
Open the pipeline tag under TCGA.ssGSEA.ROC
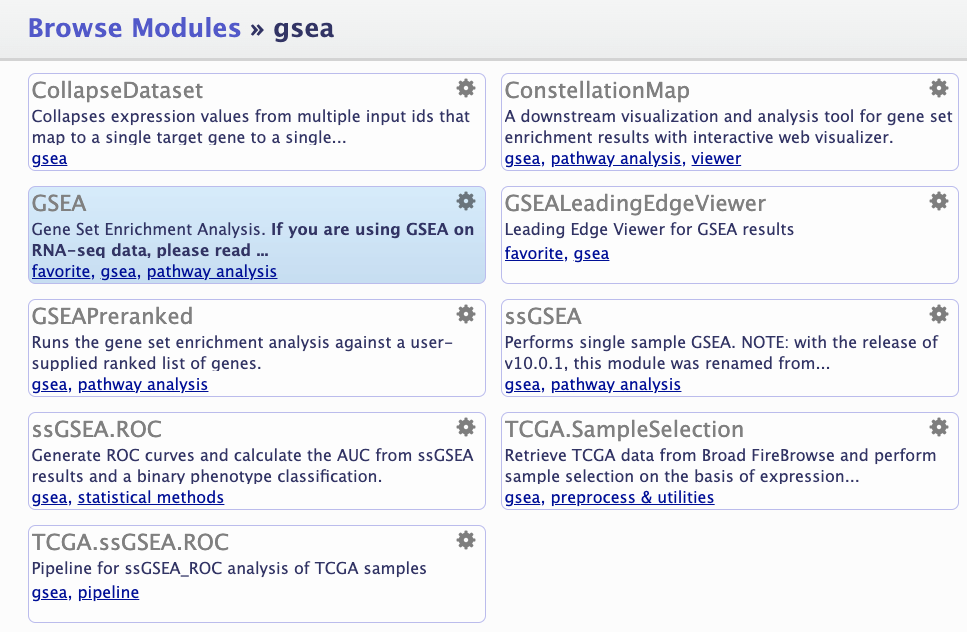tap(108, 592)
